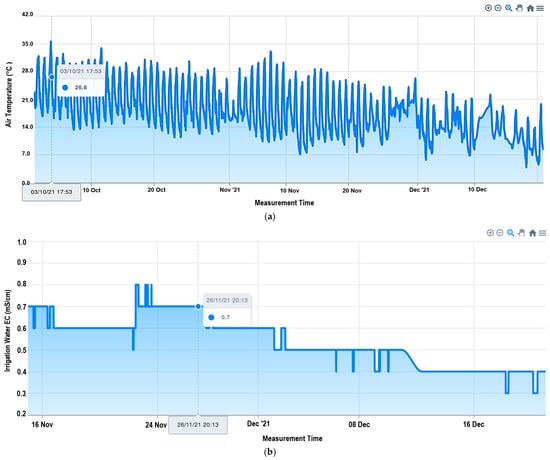The height and width of the screenshot is (460, 550).
Task: Zoom out on the irrigation water EC chart
Action: pos(500,233)
